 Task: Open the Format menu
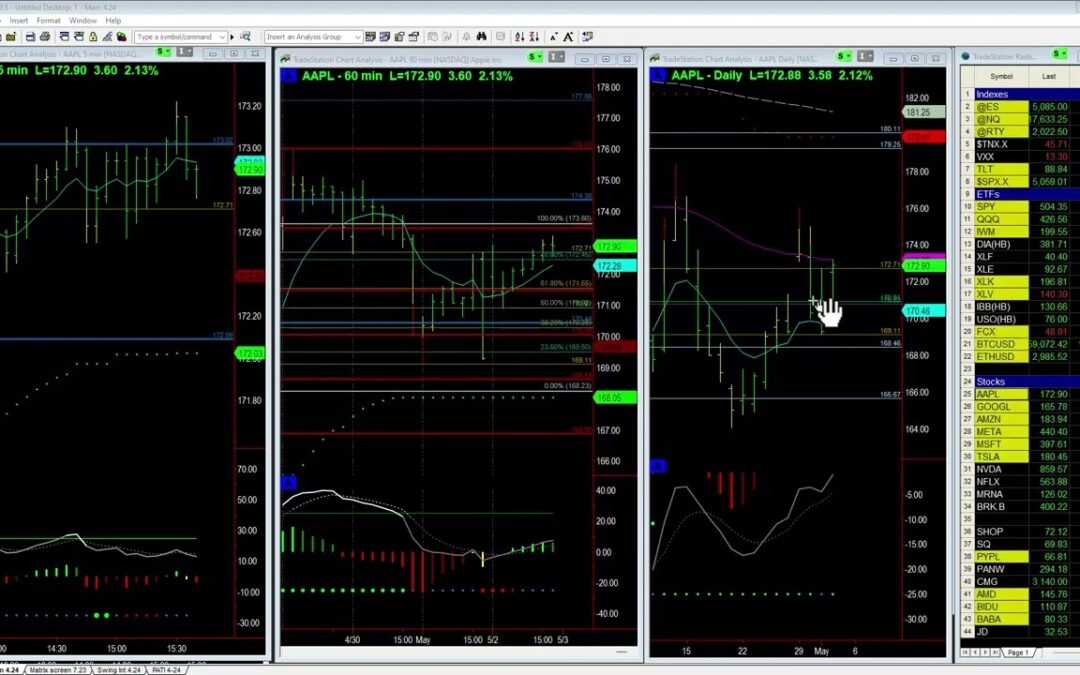[48, 21]
